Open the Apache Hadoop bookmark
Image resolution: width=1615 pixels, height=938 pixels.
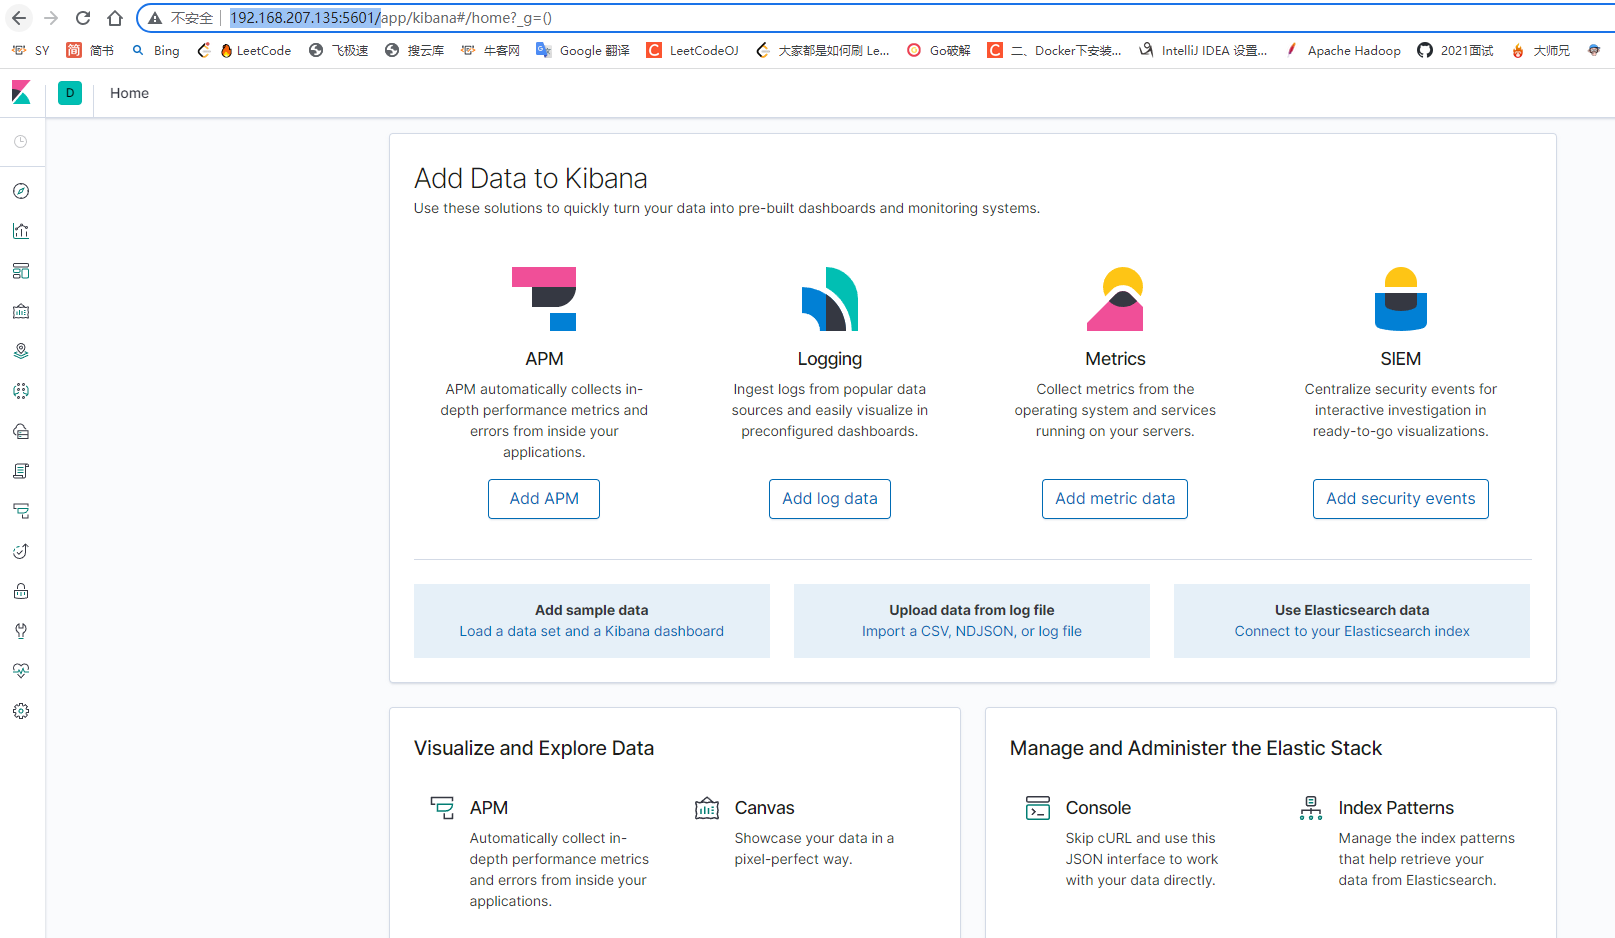pyautogui.click(x=1342, y=50)
